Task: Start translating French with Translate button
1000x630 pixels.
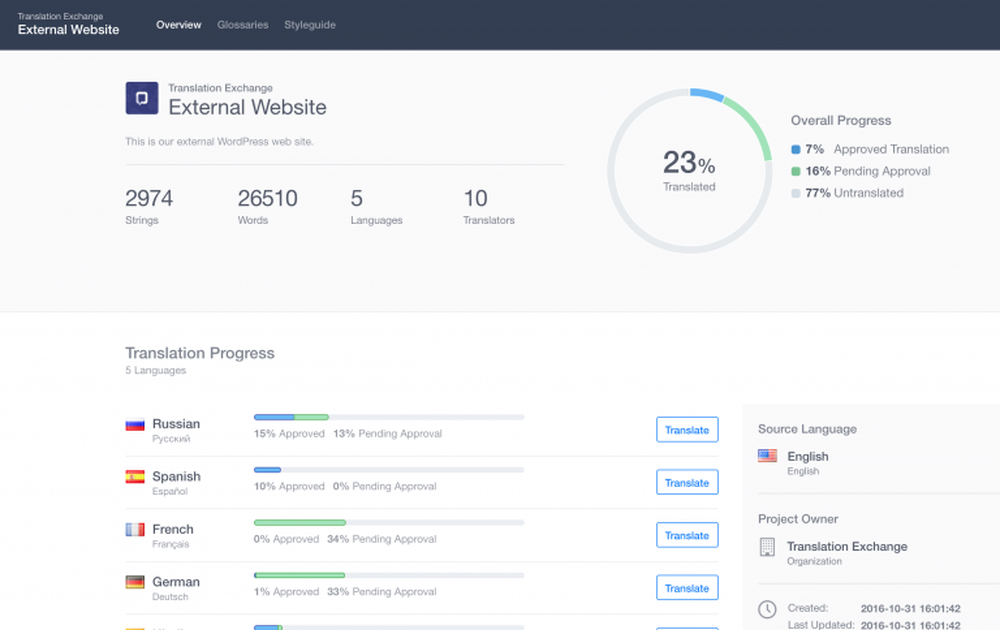Action: tap(687, 536)
